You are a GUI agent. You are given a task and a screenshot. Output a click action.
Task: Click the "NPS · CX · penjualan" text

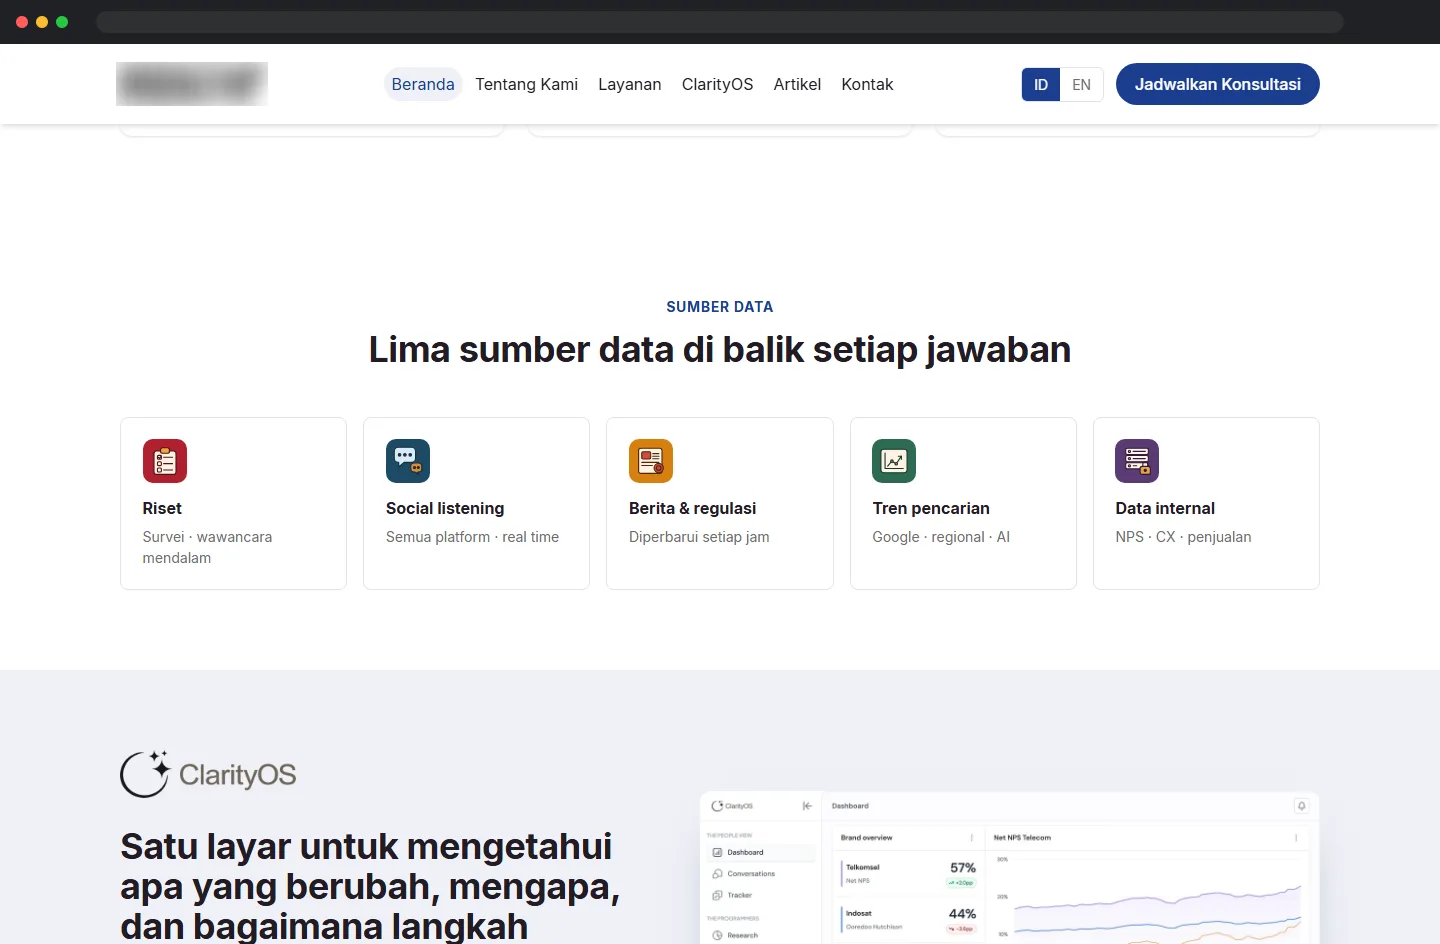pos(1183,537)
